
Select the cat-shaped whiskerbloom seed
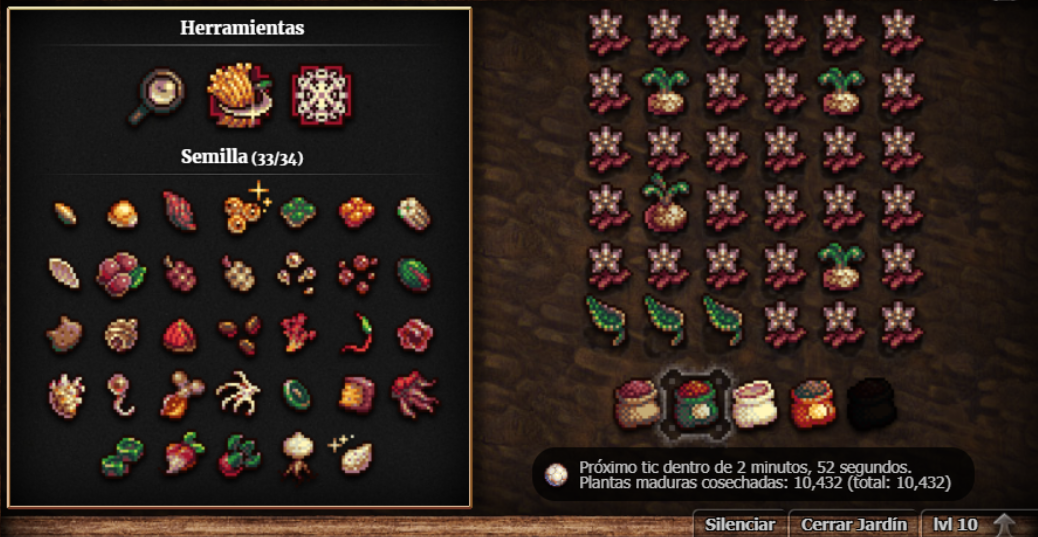point(64,334)
